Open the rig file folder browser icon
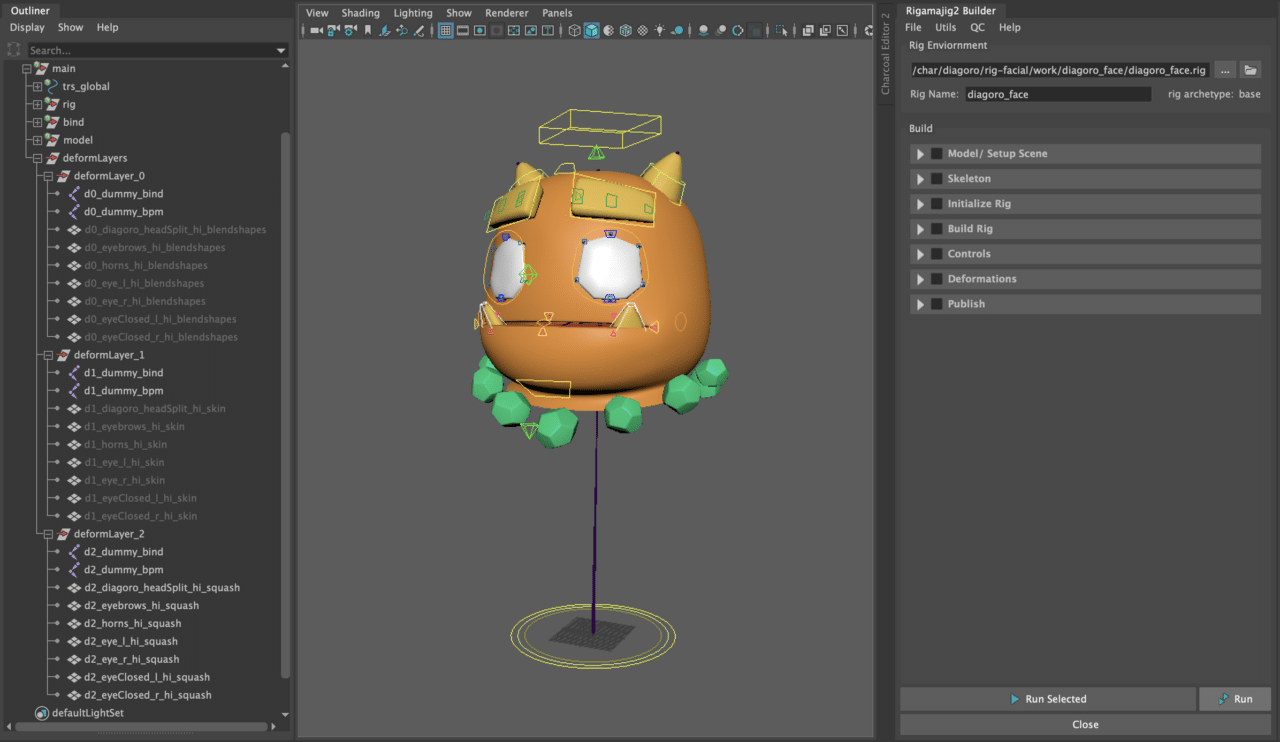Image resolution: width=1280 pixels, height=742 pixels. tap(1250, 70)
